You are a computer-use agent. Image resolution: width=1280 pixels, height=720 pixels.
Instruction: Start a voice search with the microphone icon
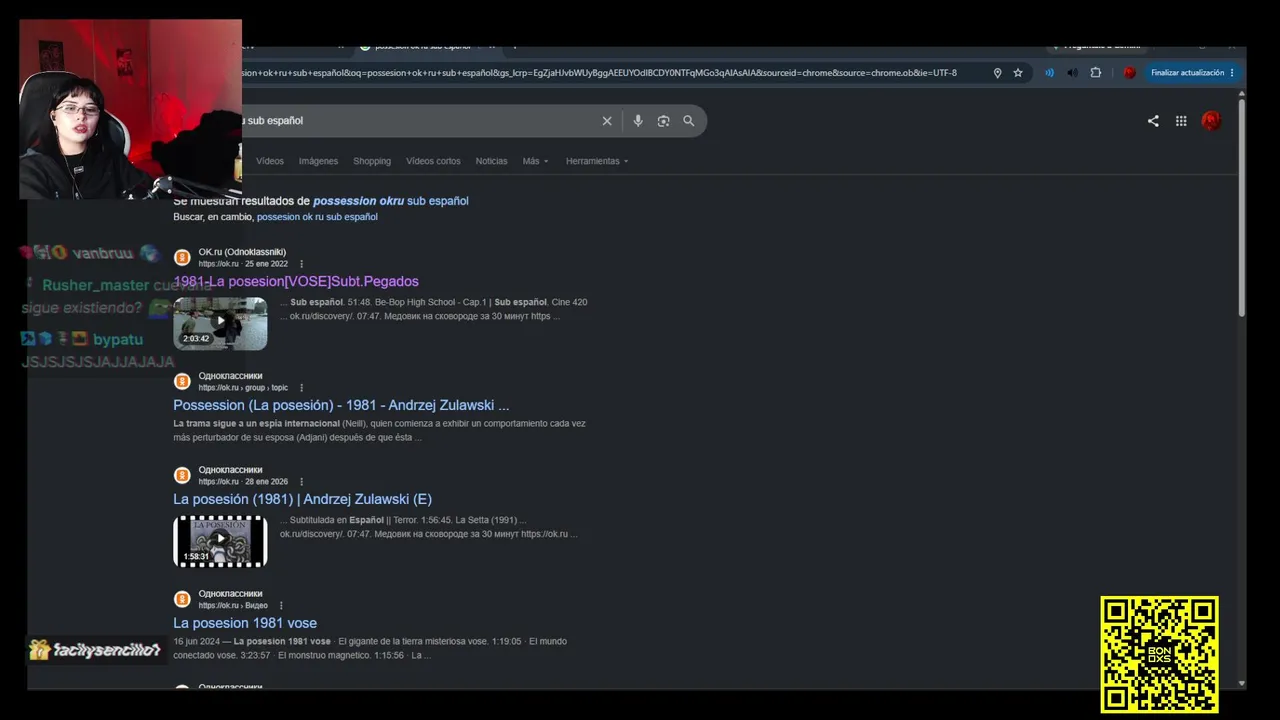[638, 121]
